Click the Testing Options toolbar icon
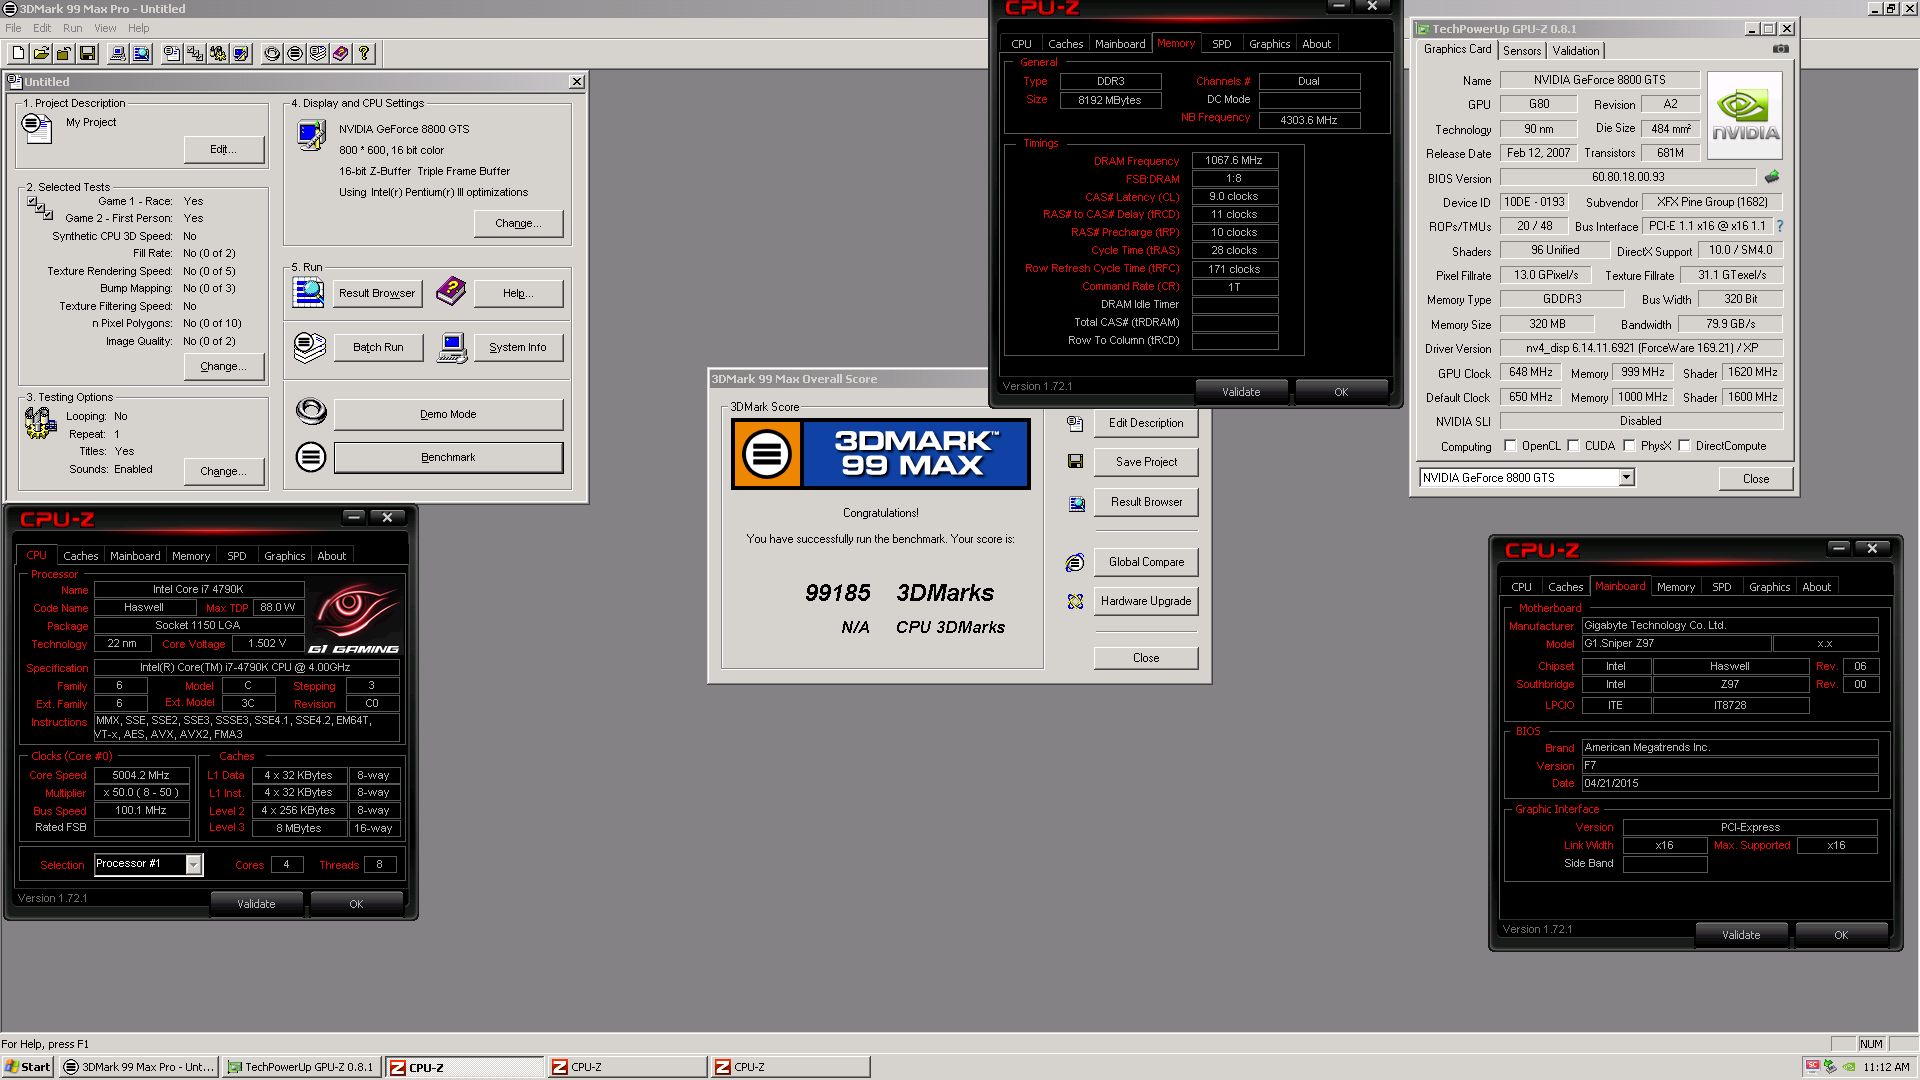 tap(218, 54)
